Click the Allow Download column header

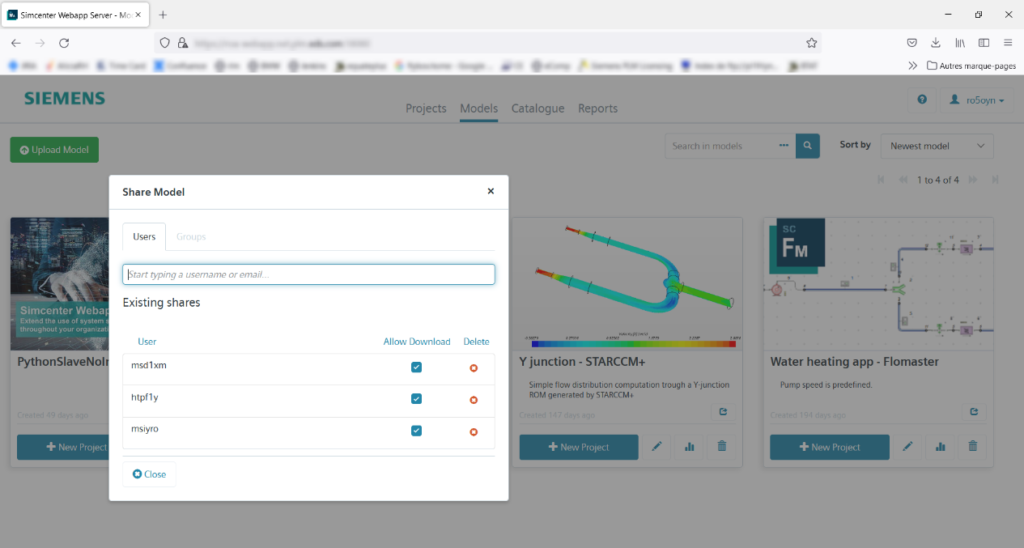click(x=417, y=342)
